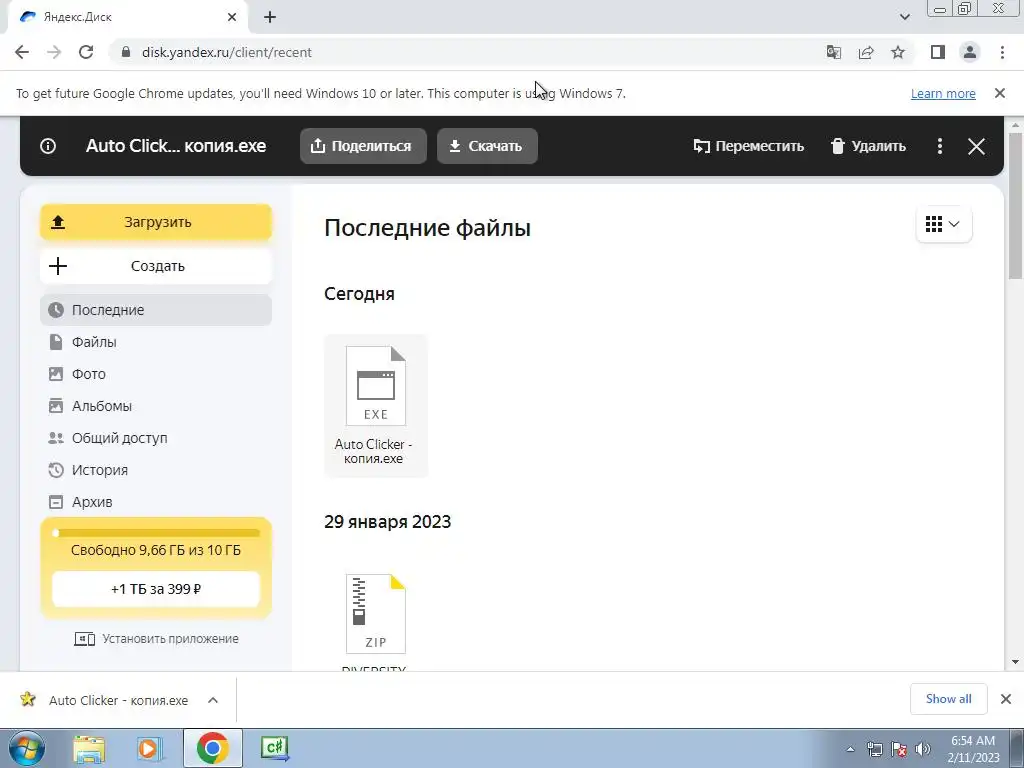Viewport: 1024px width, 768px height.
Task: Expand the grid view options dropdown
Action: tap(944, 224)
